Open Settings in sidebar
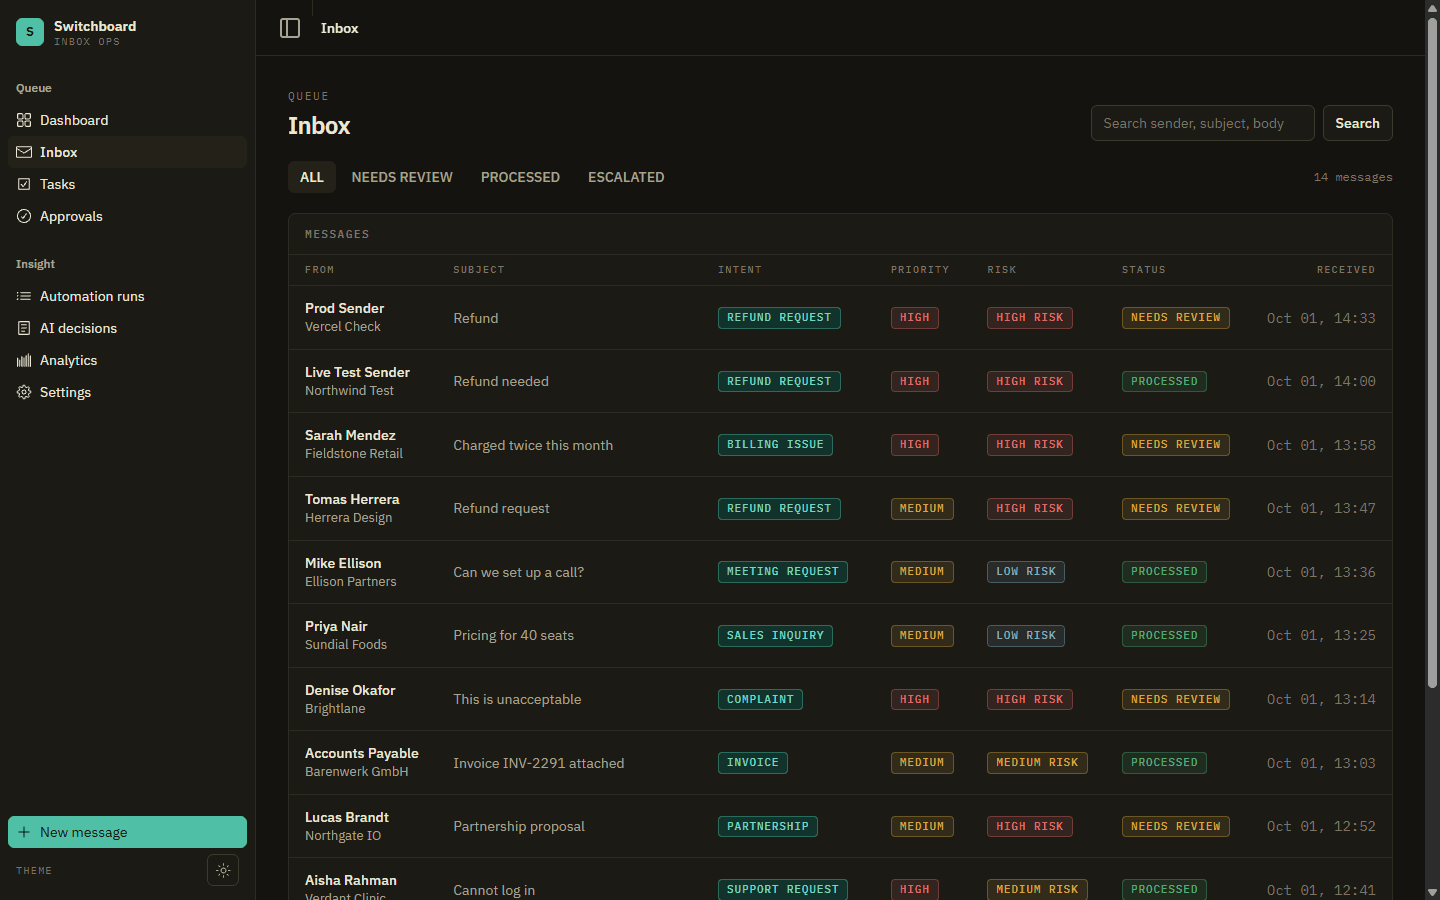The height and width of the screenshot is (900, 1440). tap(127, 392)
